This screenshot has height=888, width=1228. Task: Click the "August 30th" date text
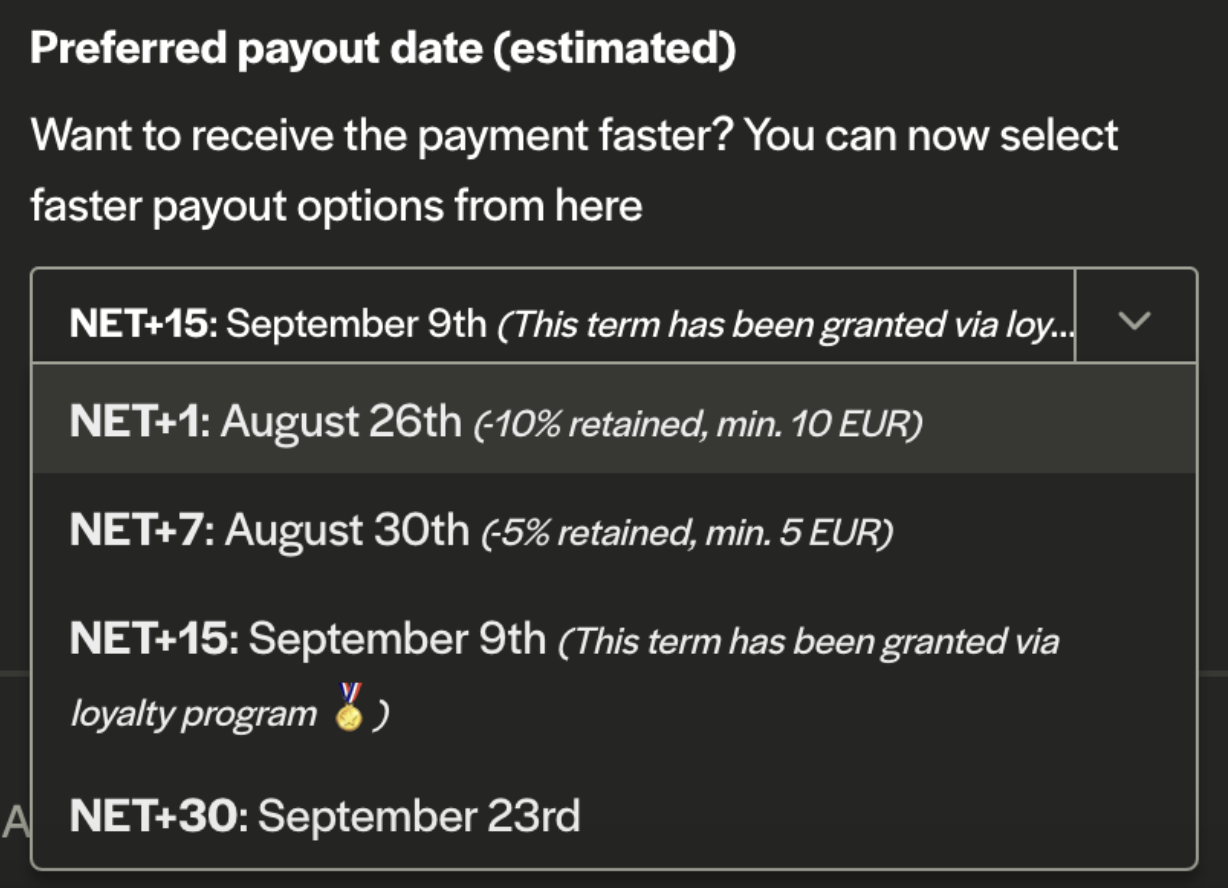coord(347,530)
